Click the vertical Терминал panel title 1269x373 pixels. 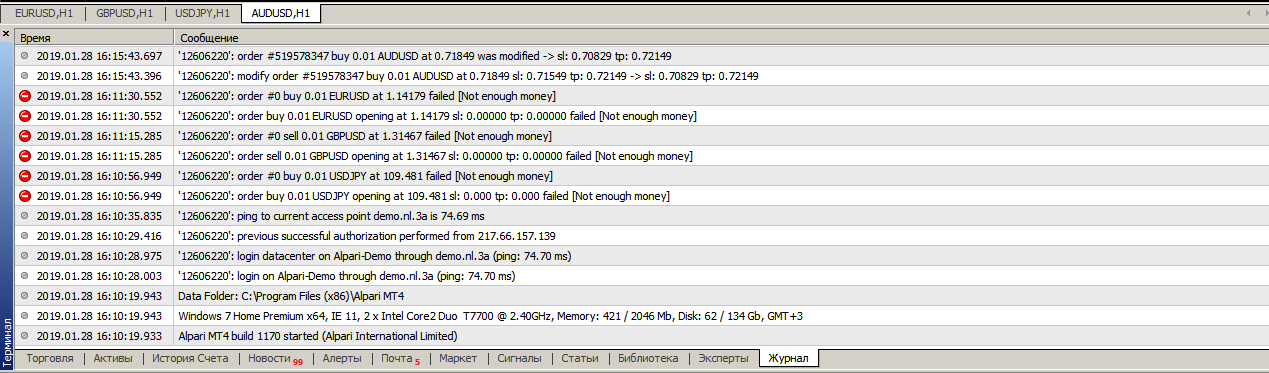[x=6, y=343]
